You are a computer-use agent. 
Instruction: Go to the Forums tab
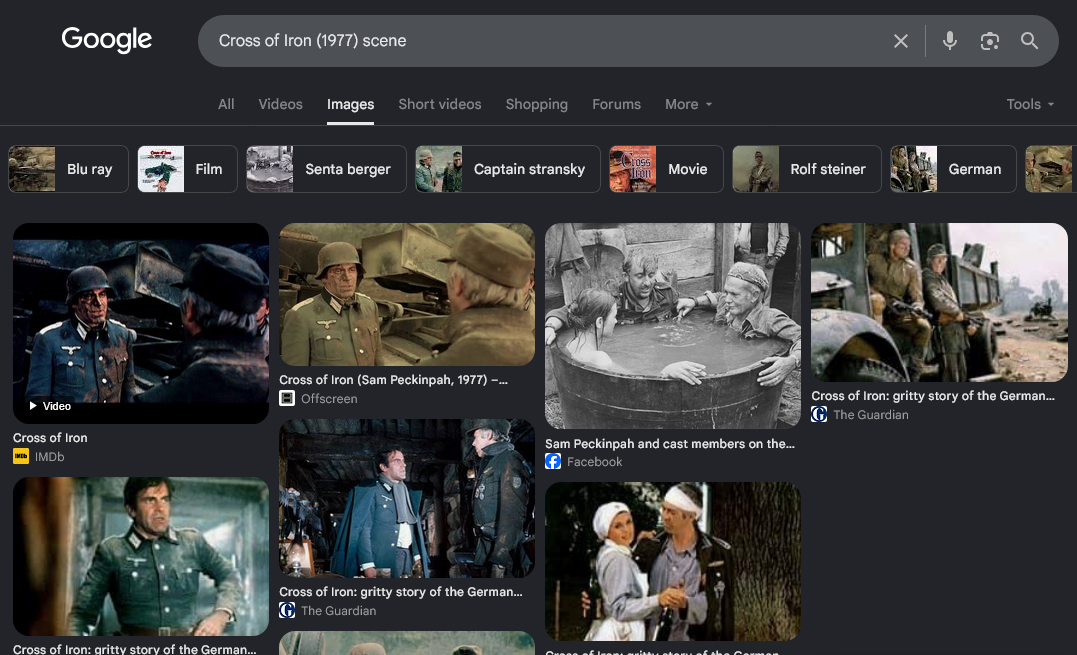(616, 104)
